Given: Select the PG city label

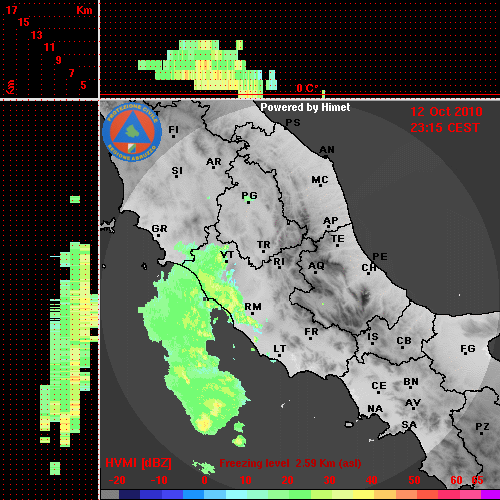Looking at the screenshot, I should click(249, 196).
